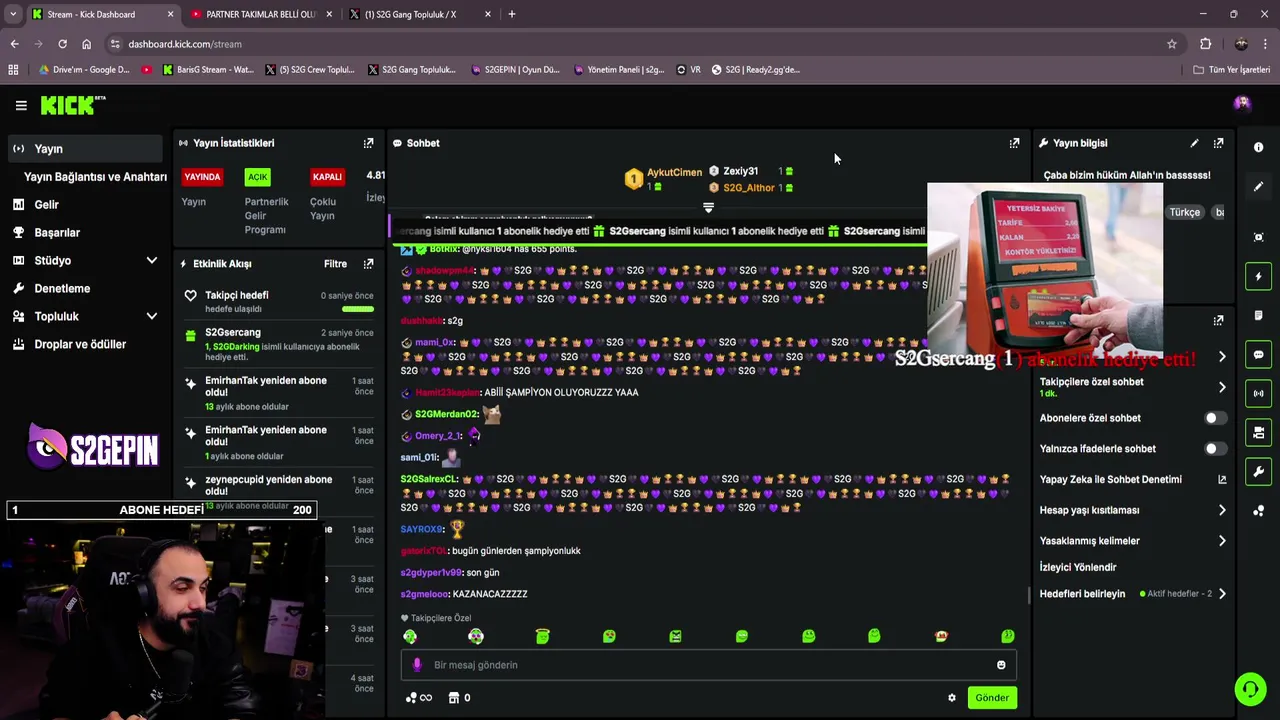Click the three-dots points icon in the right rail
Image resolution: width=1280 pixels, height=720 pixels.
[1258, 511]
